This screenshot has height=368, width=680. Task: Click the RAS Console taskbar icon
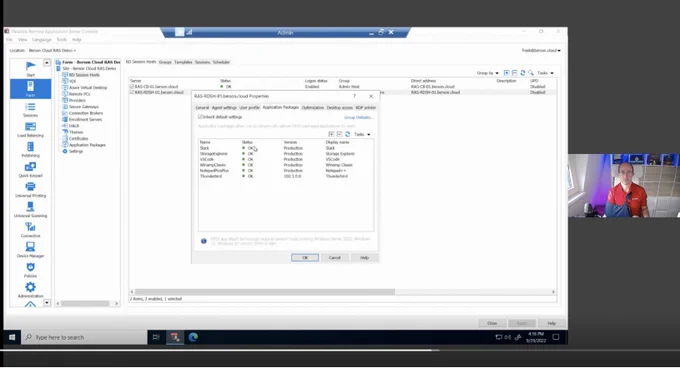[x=175, y=337]
